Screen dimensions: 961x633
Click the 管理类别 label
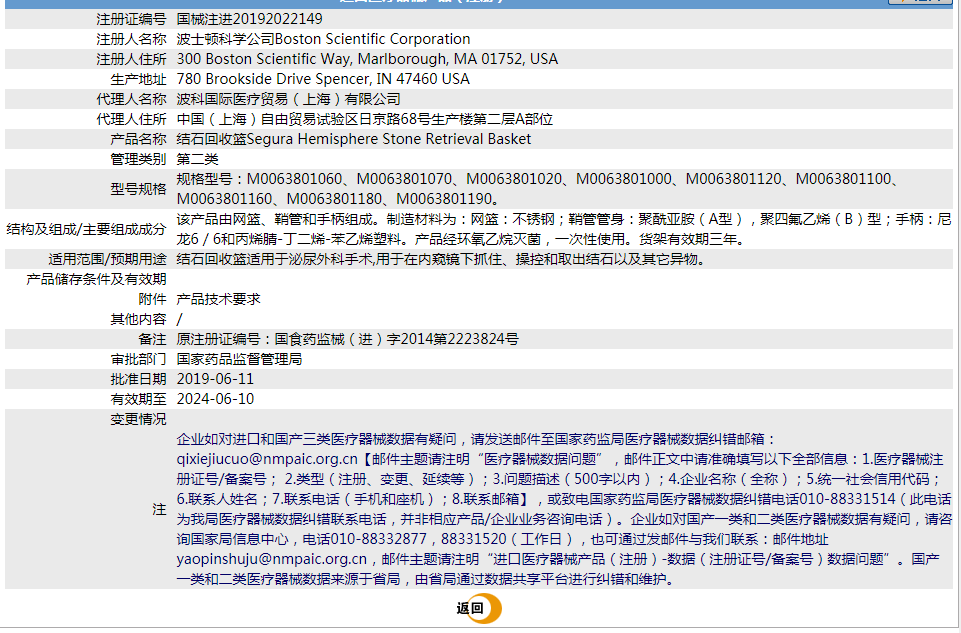pyautogui.click(x=138, y=159)
